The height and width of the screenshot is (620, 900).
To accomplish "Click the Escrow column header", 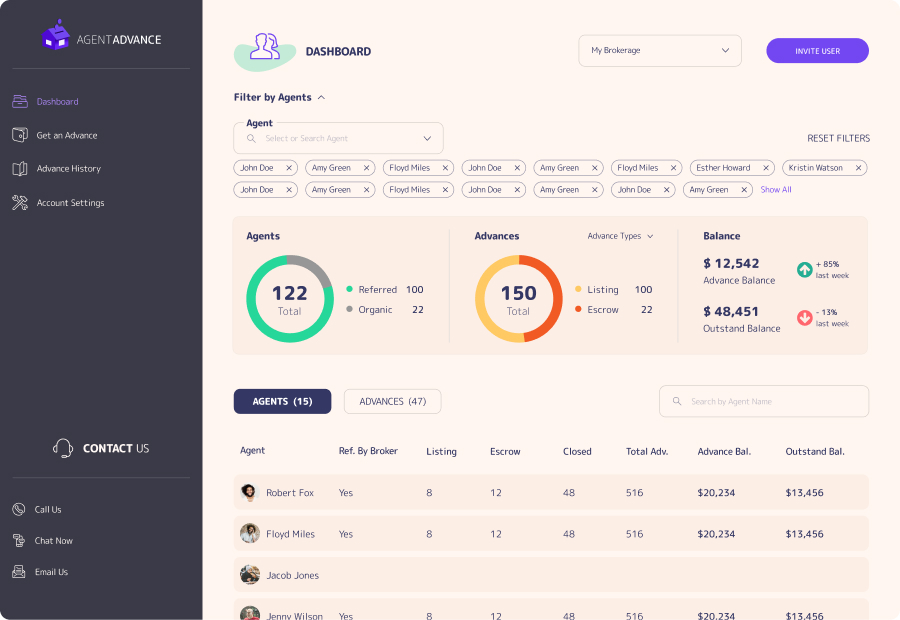I will click(x=505, y=452).
